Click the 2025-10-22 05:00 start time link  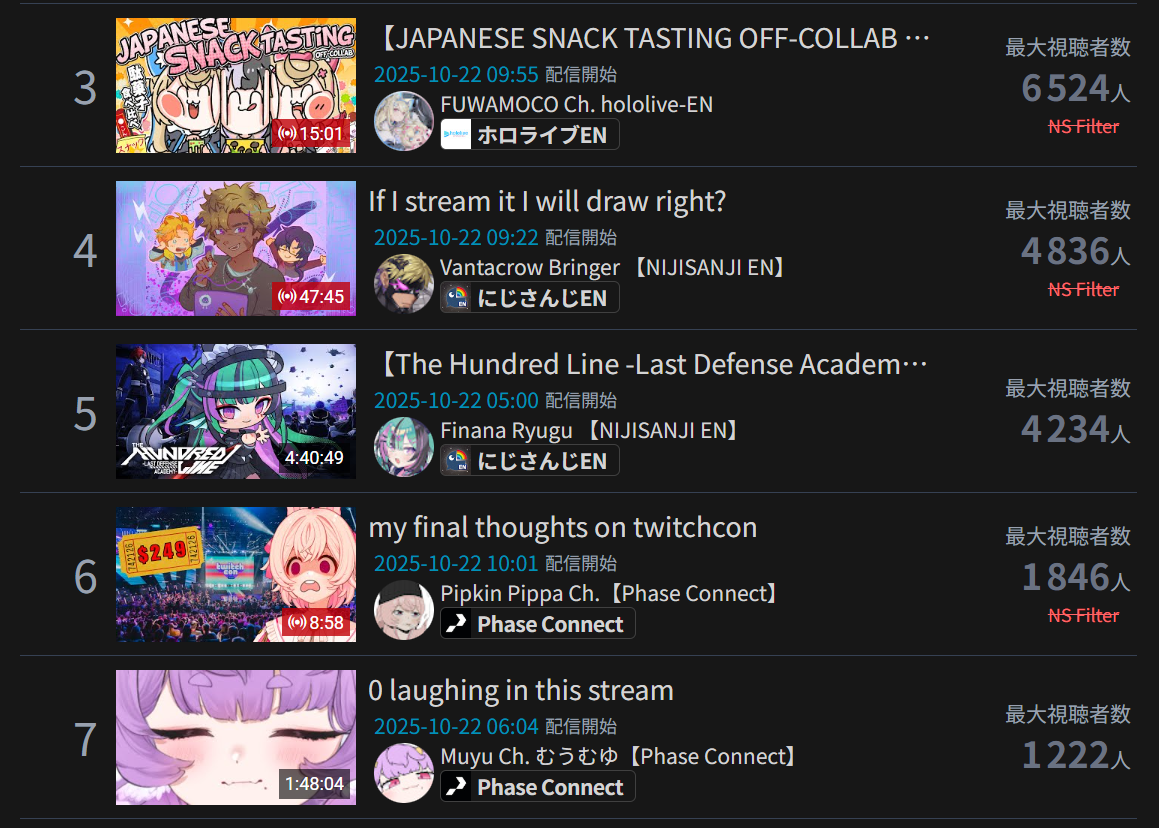pos(456,401)
